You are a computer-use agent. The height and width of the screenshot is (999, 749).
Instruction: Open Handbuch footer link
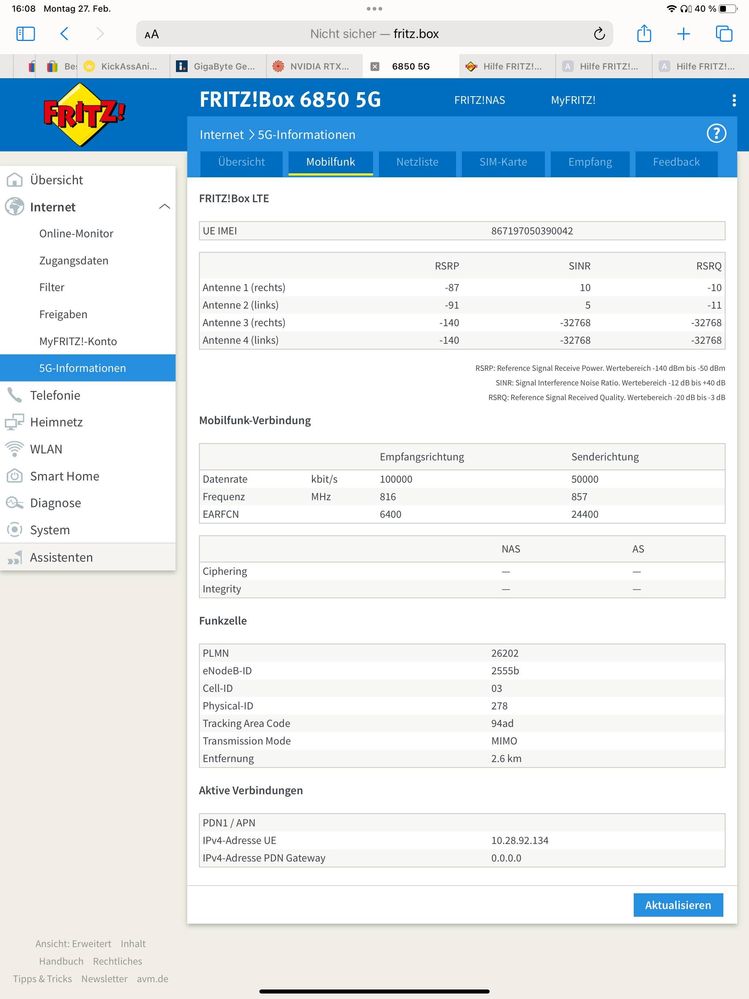61,961
